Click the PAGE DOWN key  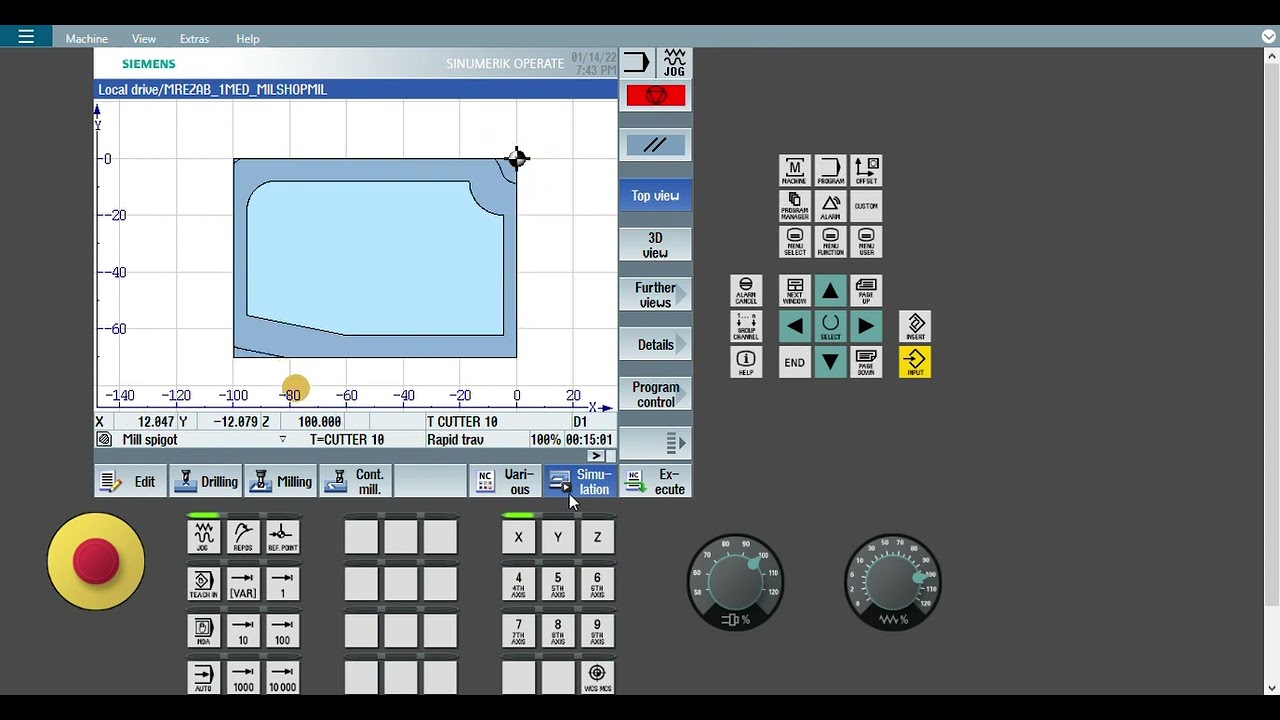[x=866, y=362]
